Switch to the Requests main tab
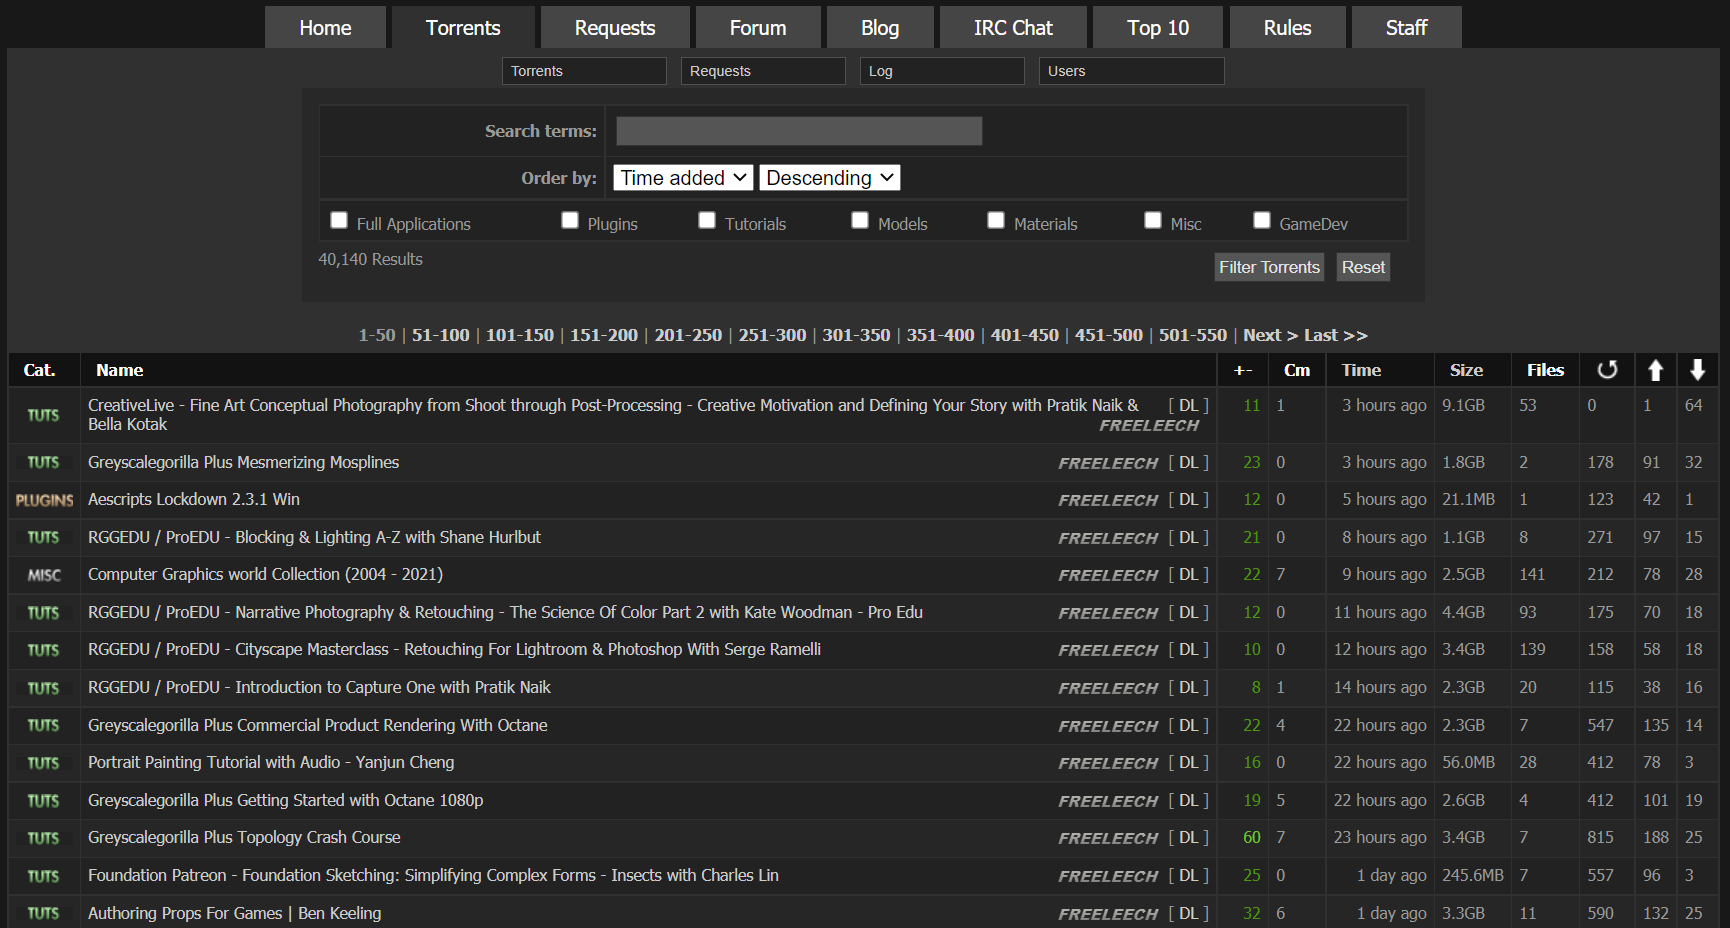1730x928 pixels. pos(615,28)
